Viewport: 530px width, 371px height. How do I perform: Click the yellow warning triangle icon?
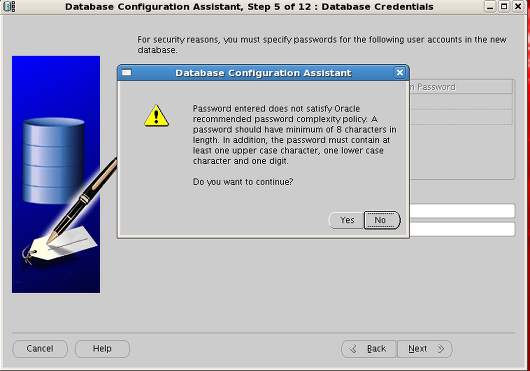click(x=156, y=116)
